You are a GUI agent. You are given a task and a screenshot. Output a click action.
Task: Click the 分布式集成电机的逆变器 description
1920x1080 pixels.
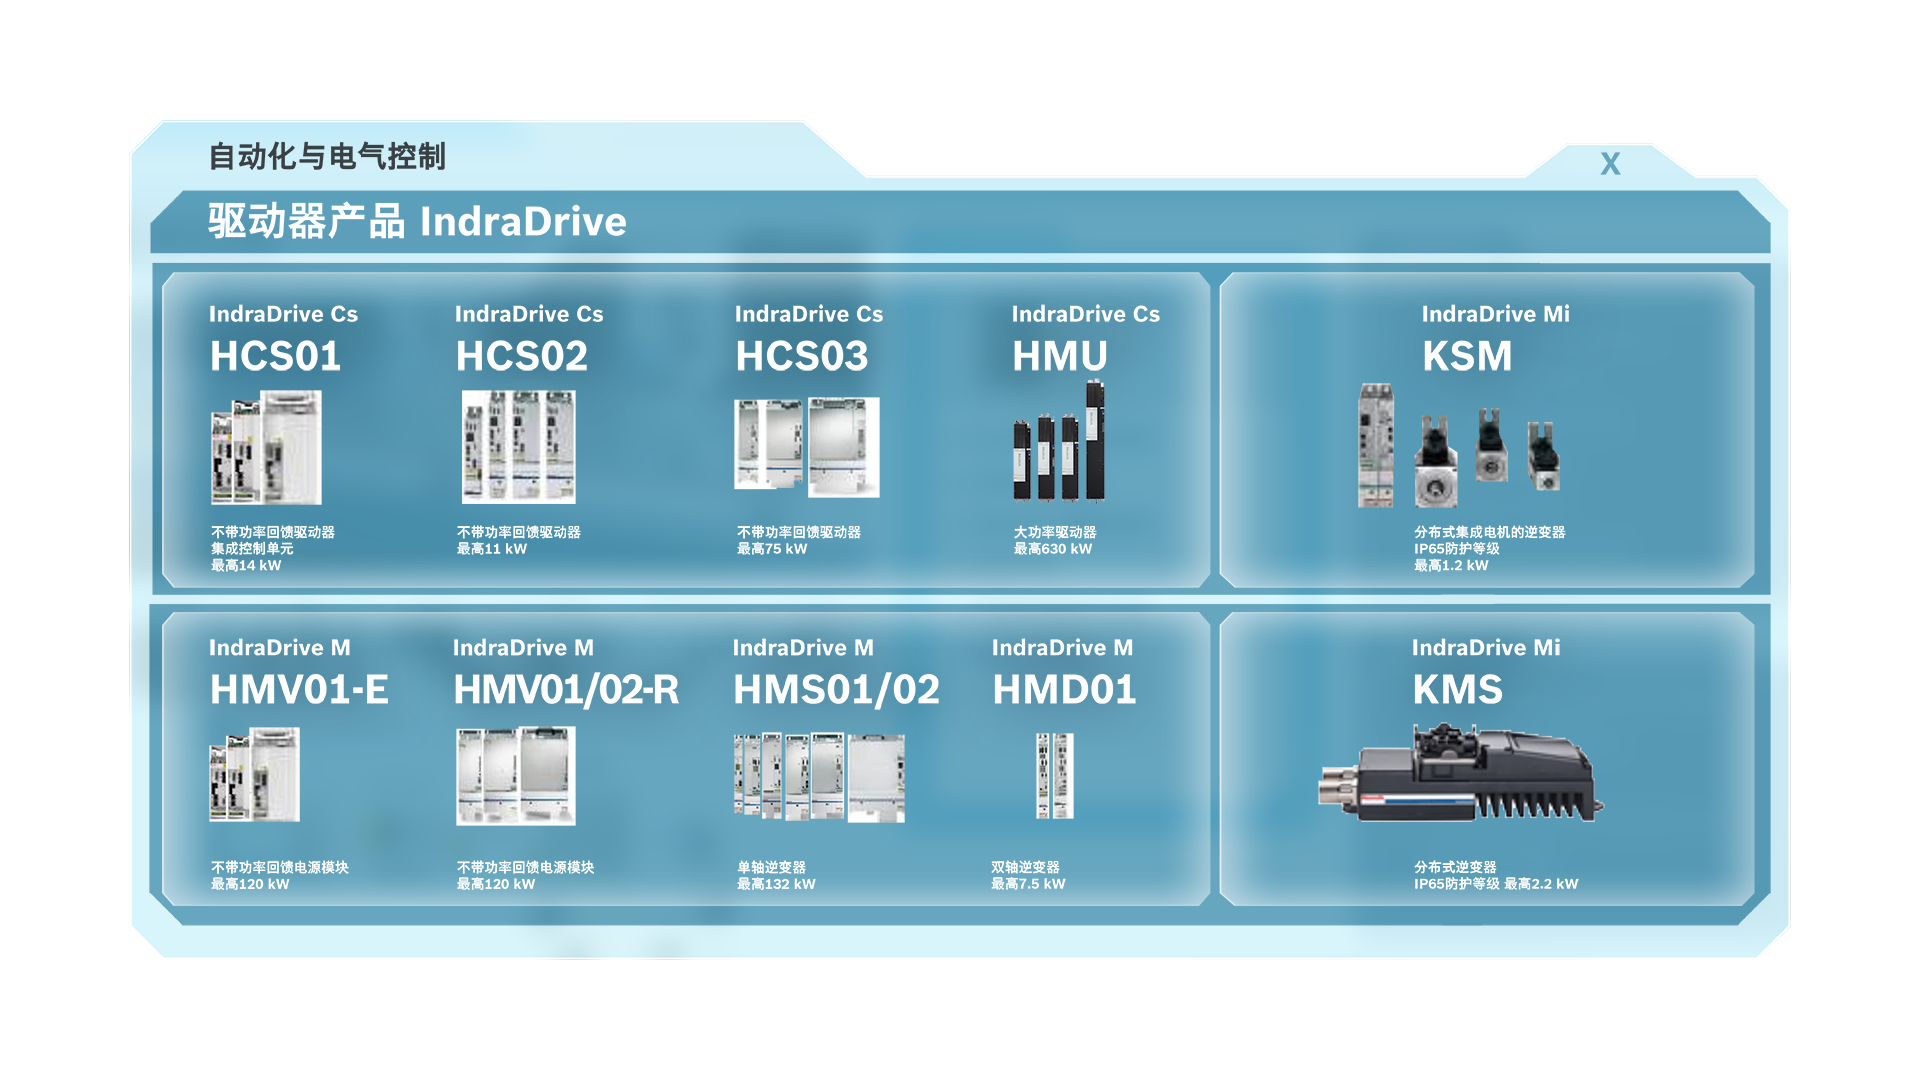tap(1490, 533)
